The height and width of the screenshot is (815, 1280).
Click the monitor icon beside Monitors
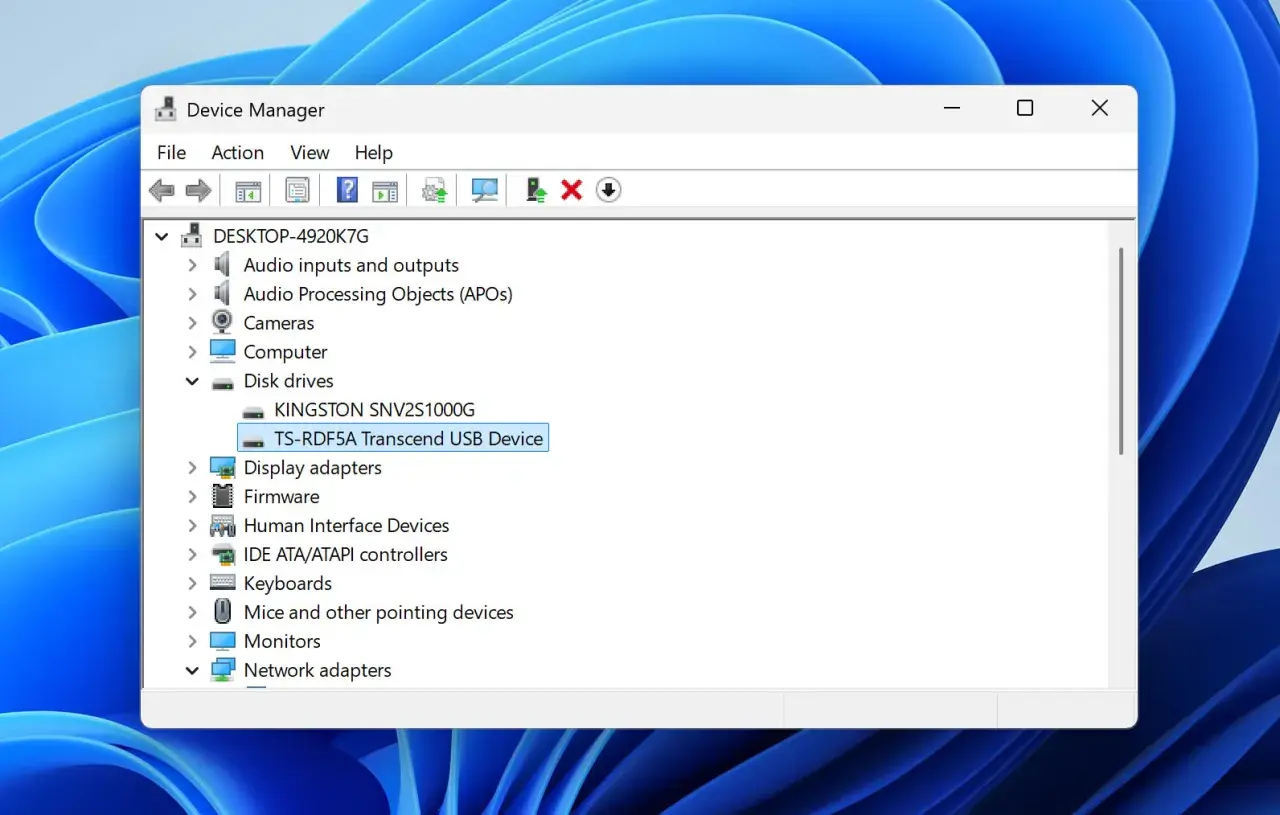point(222,640)
